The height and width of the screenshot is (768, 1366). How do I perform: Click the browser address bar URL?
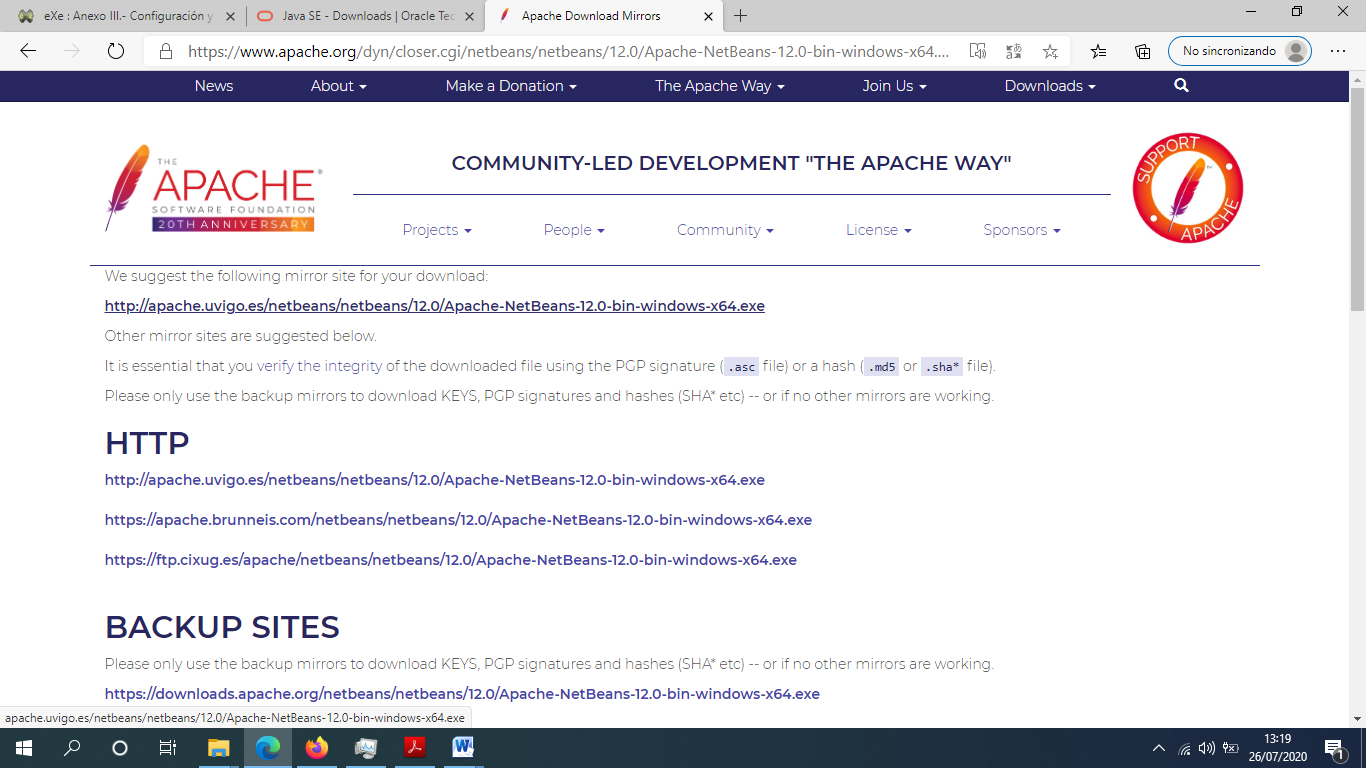point(568,51)
